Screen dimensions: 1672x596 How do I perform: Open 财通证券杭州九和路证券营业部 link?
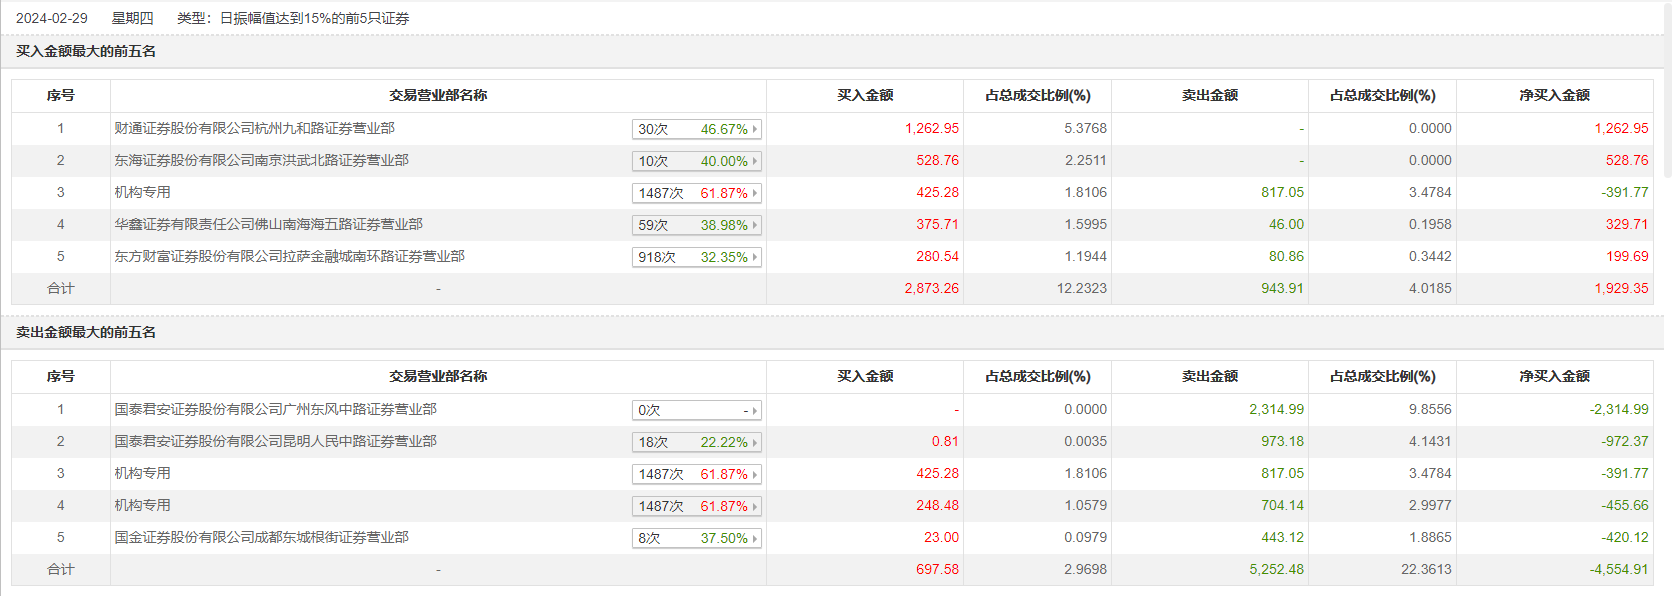coord(254,128)
